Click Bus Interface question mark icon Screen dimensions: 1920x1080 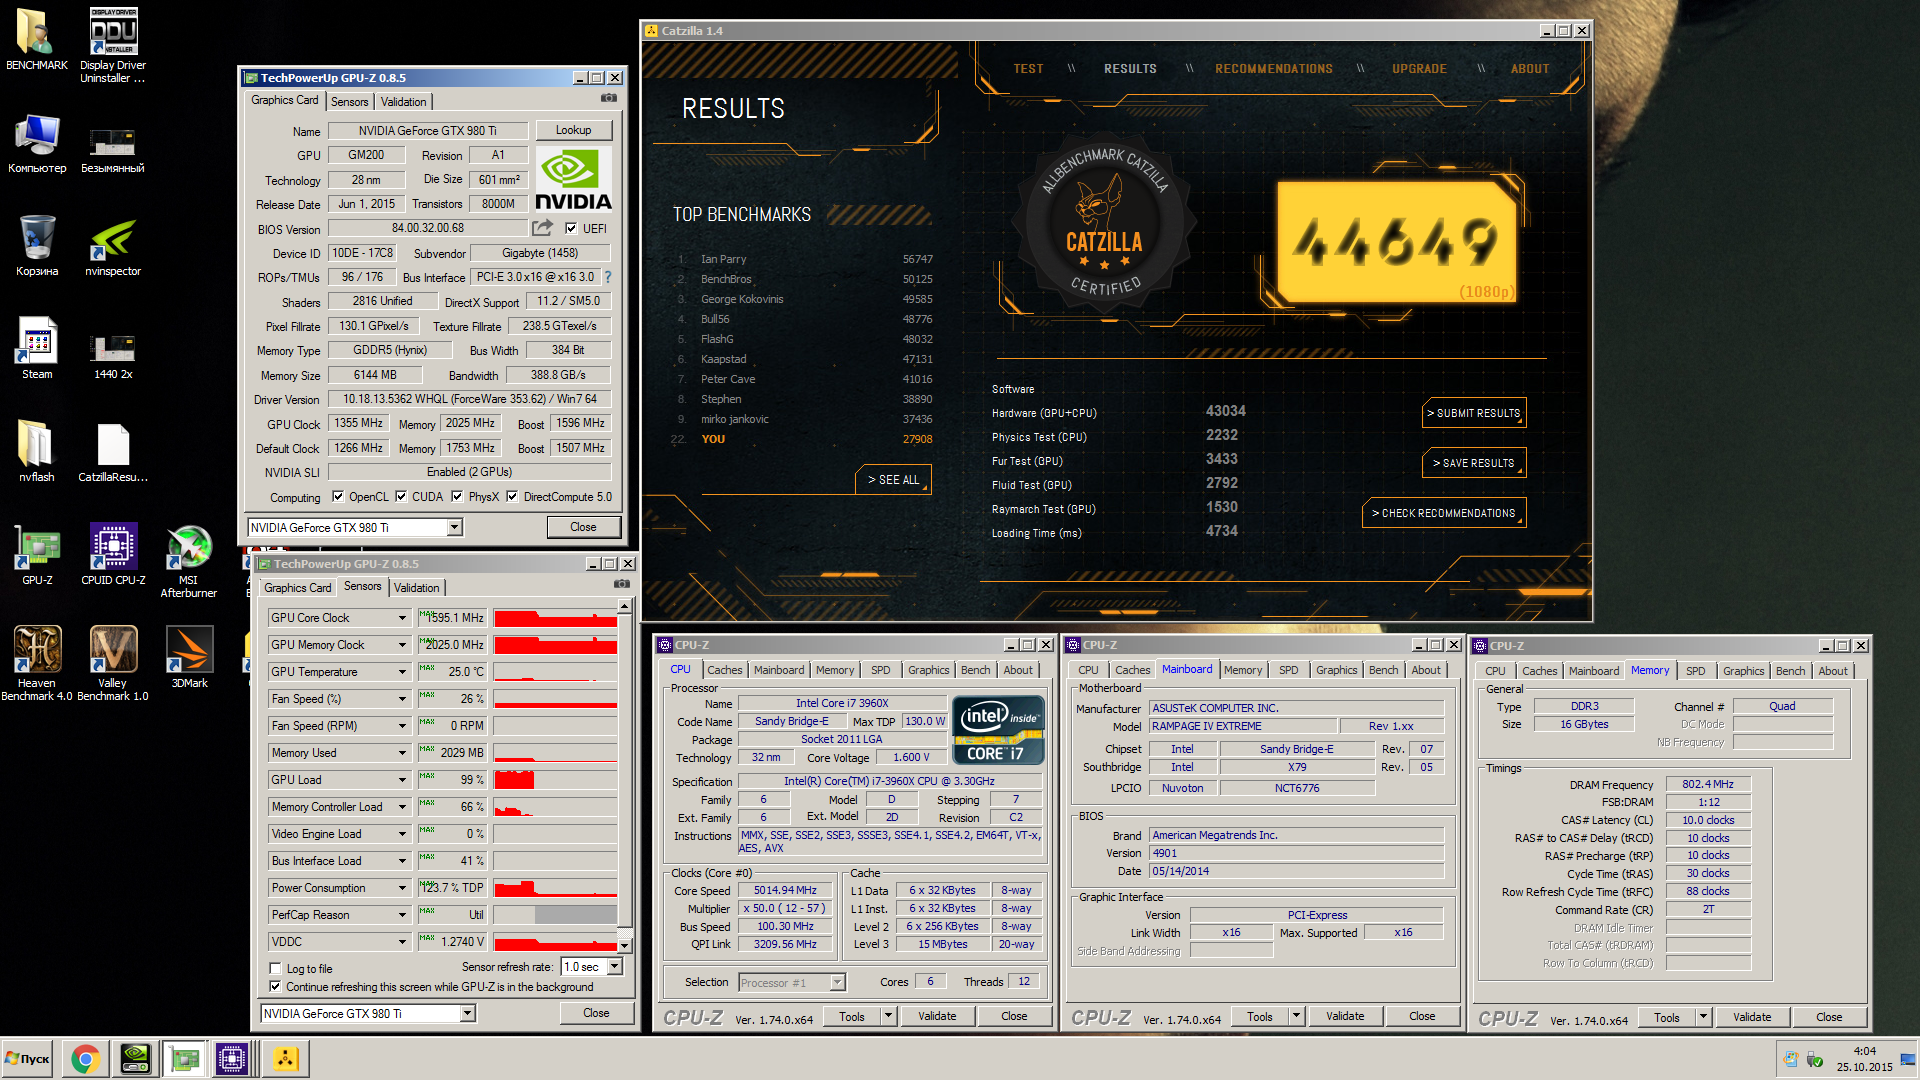click(x=607, y=277)
